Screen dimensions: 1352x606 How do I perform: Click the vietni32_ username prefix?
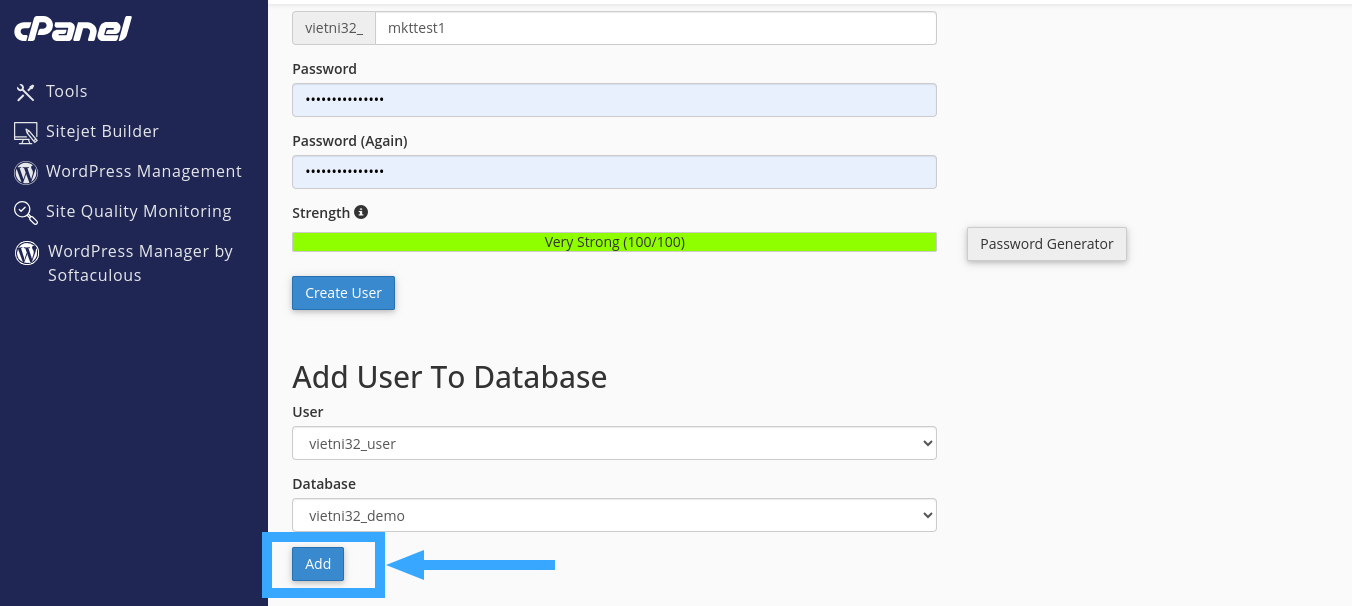point(334,28)
